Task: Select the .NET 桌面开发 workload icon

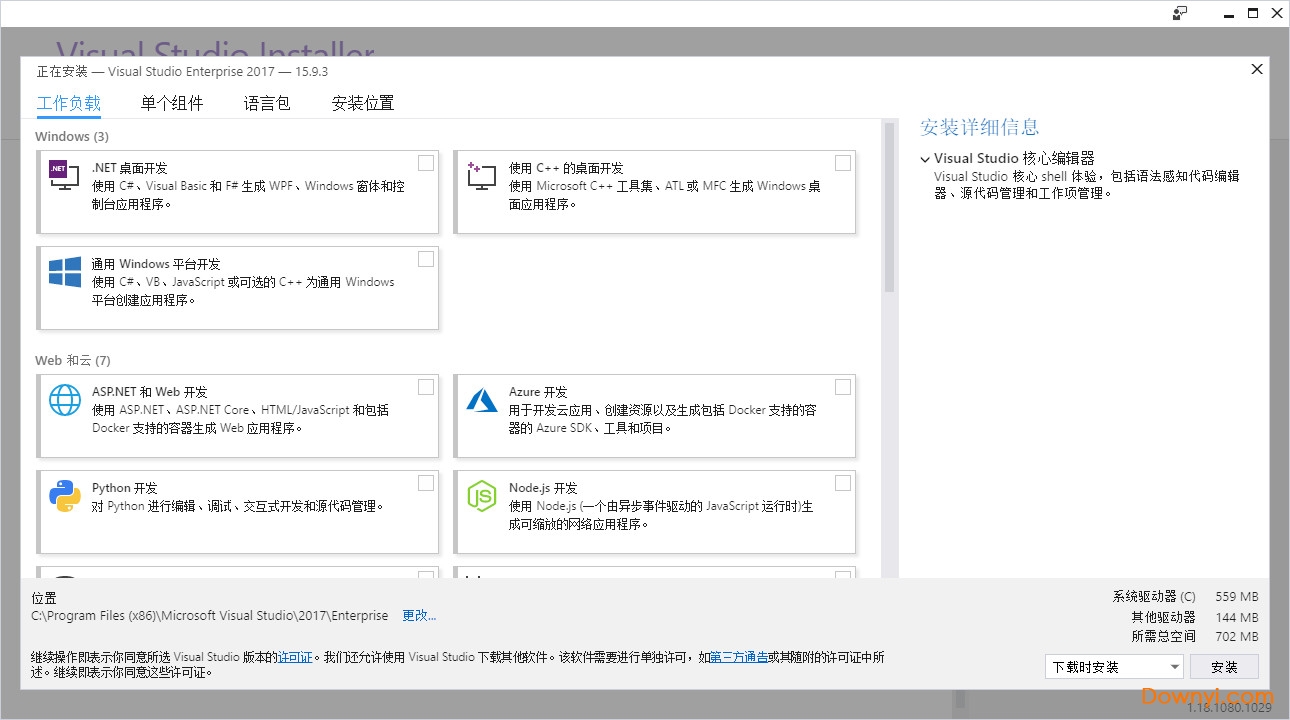Action: point(62,176)
